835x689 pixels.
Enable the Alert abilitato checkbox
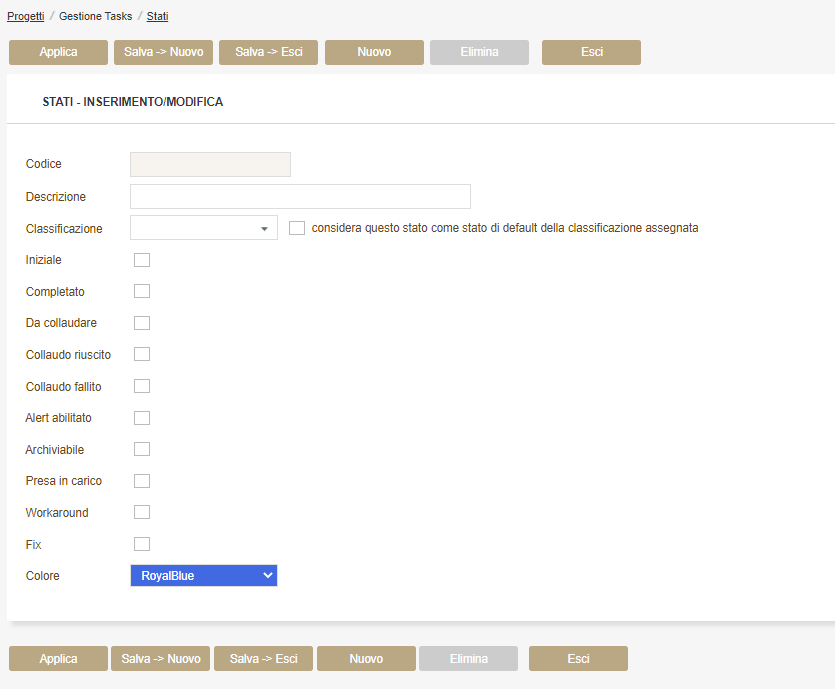[x=142, y=418]
